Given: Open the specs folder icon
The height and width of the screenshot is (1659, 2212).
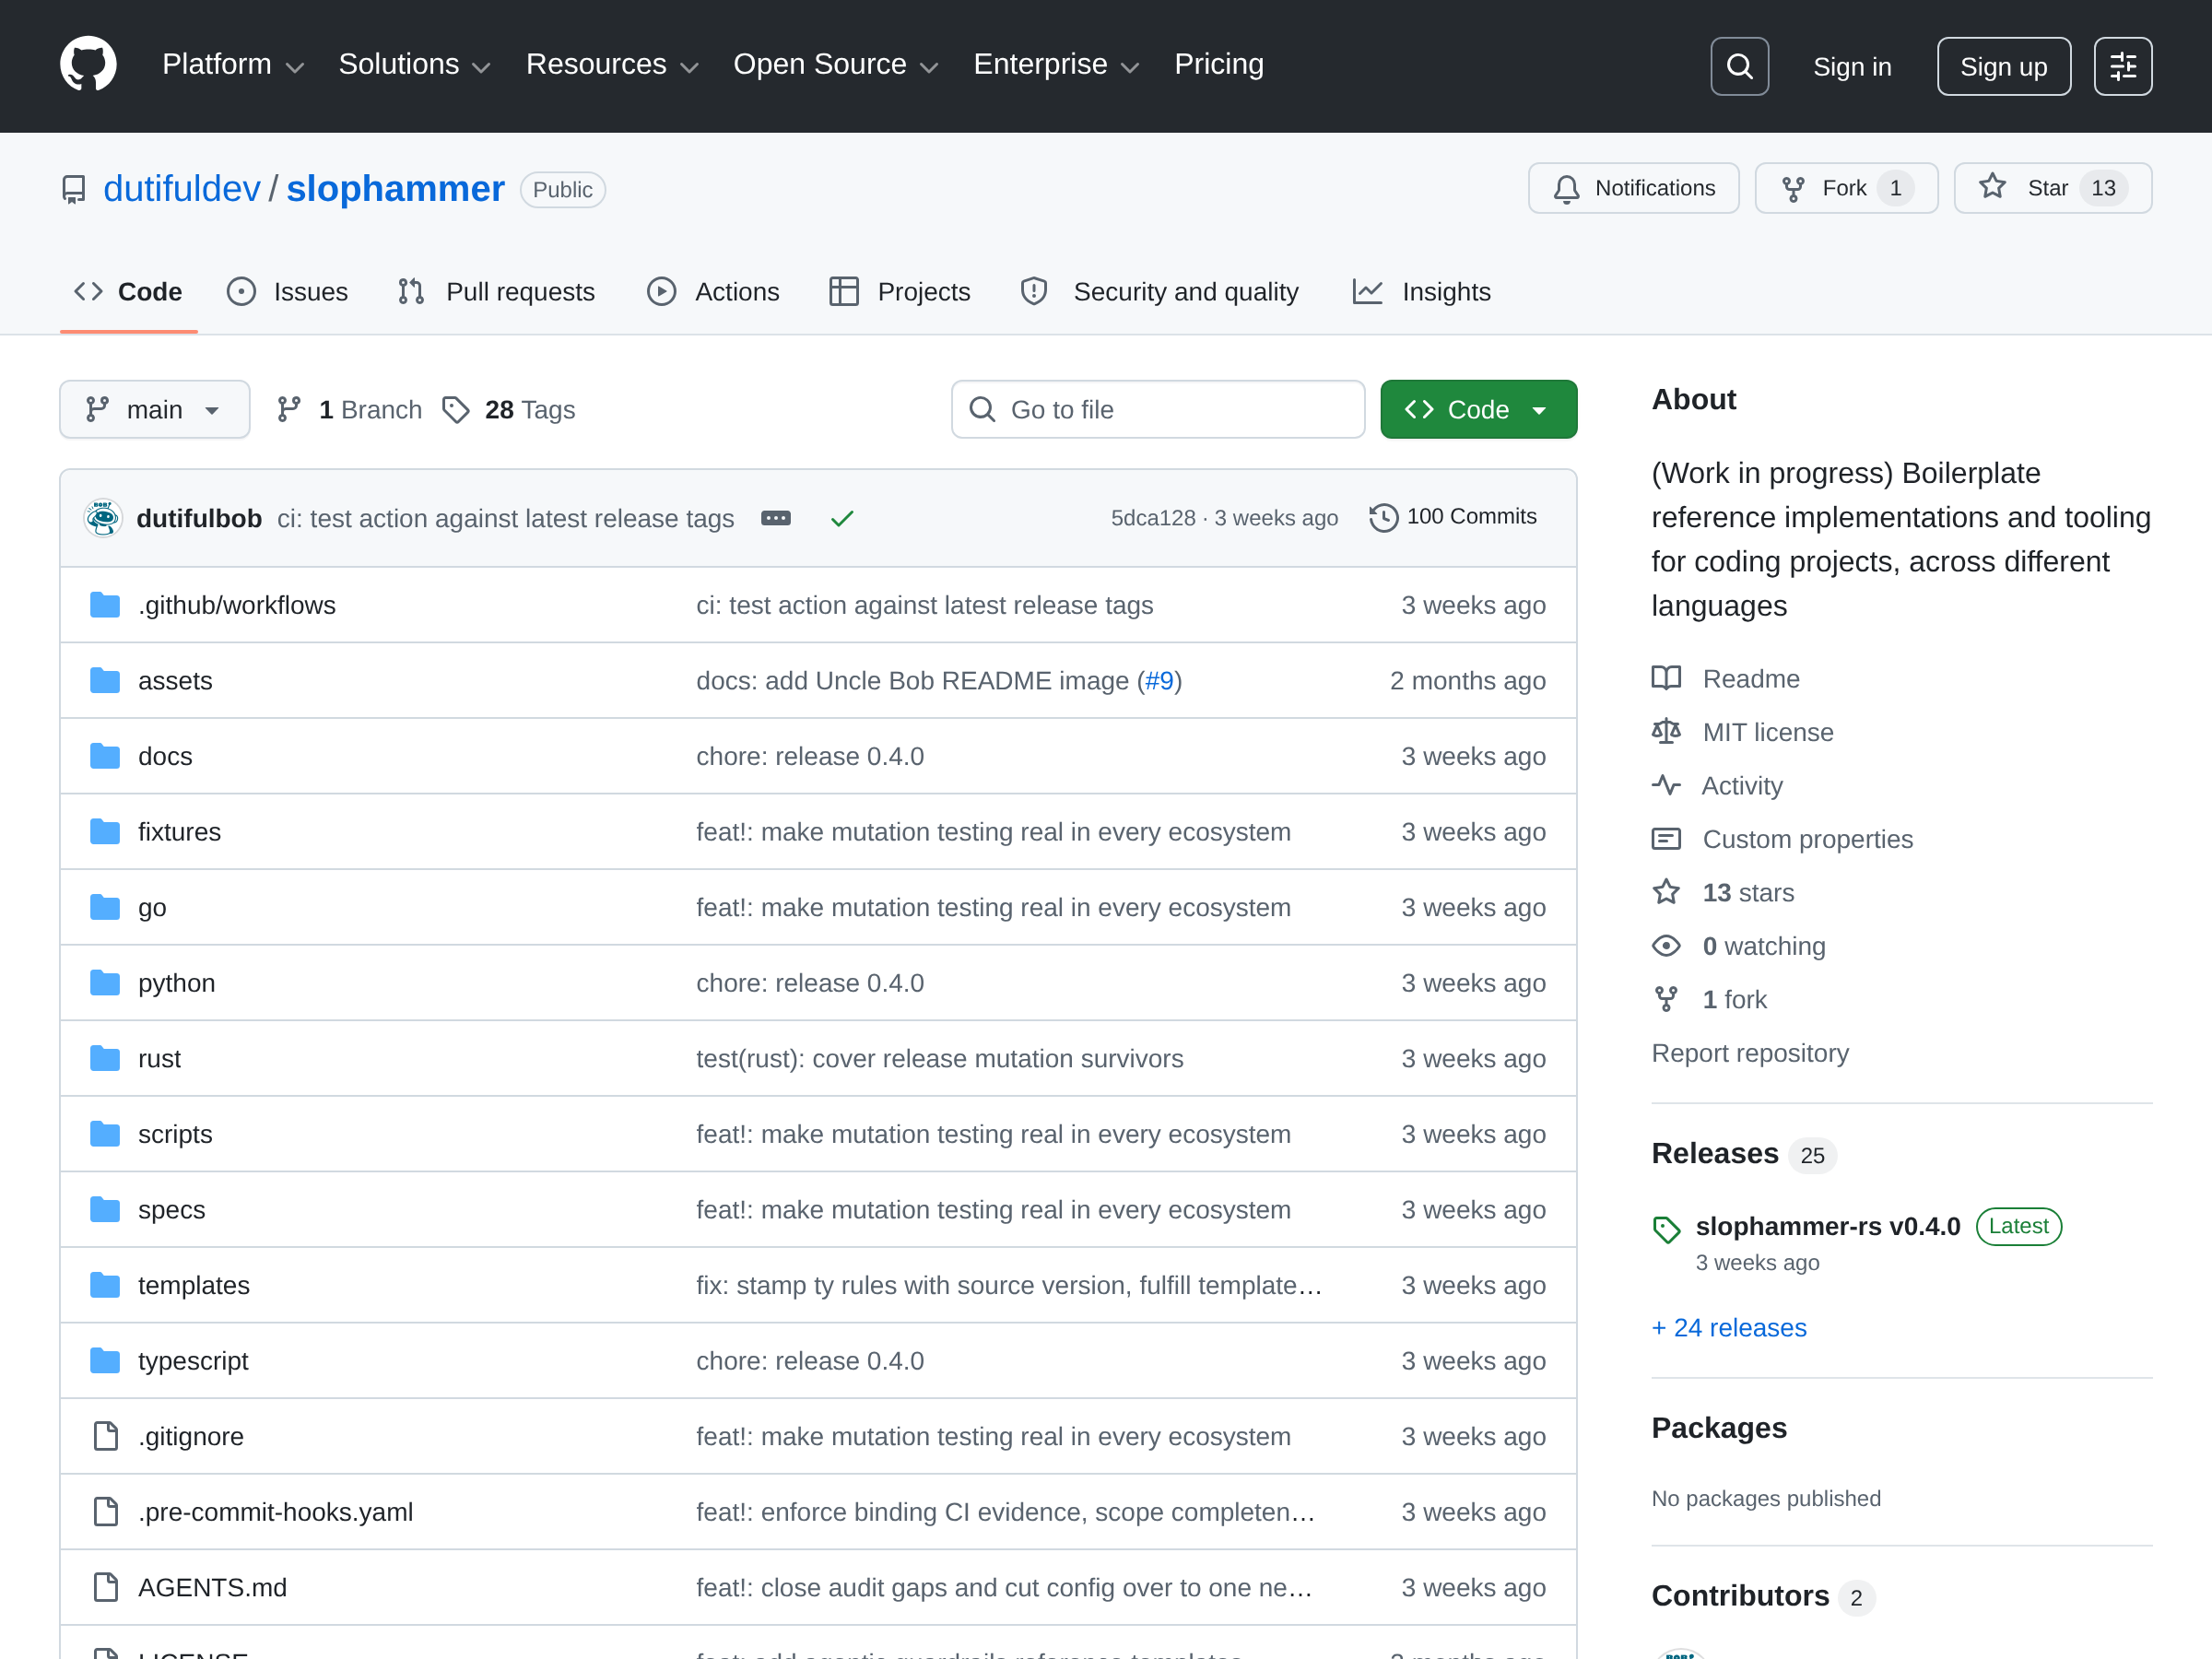Looking at the screenshot, I should pyautogui.click(x=105, y=1210).
